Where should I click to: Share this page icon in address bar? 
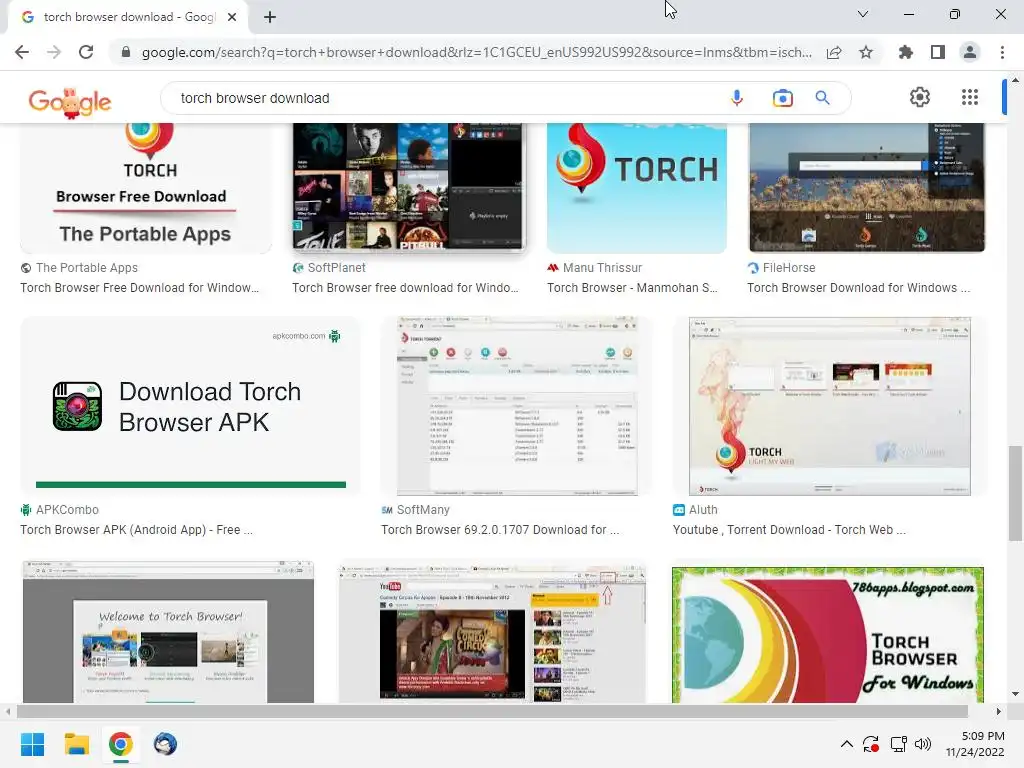coord(834,52)
